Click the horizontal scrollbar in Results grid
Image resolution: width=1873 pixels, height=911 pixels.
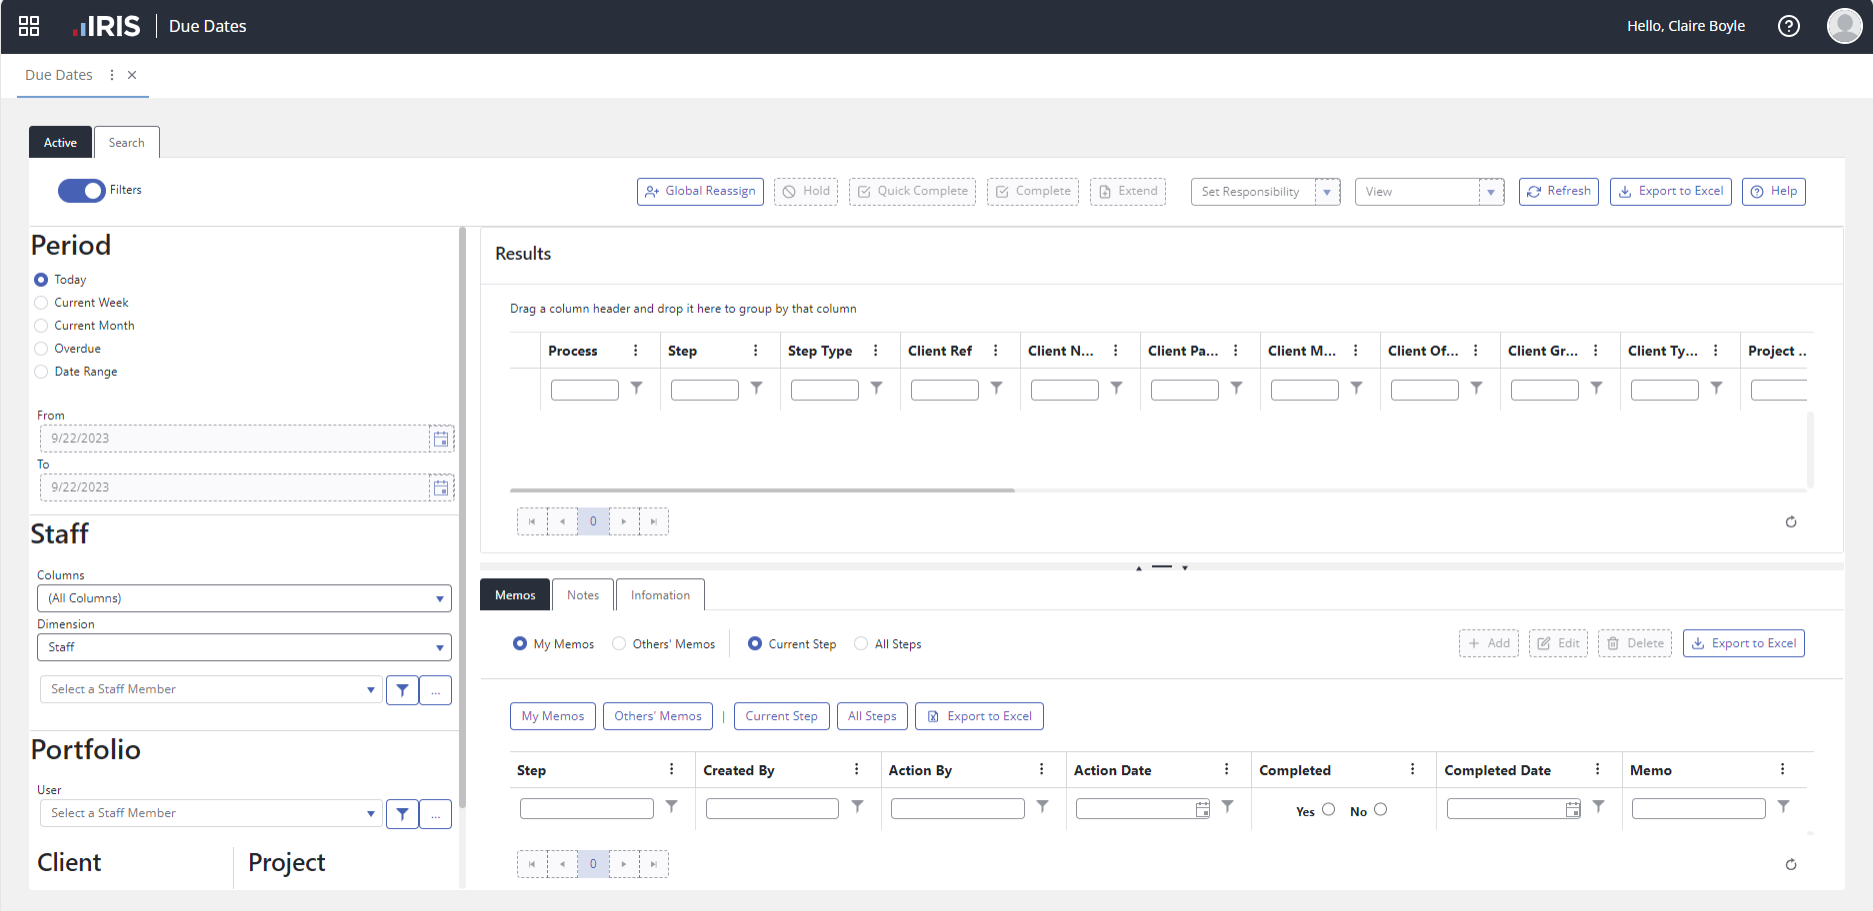(x=762, y=490)
